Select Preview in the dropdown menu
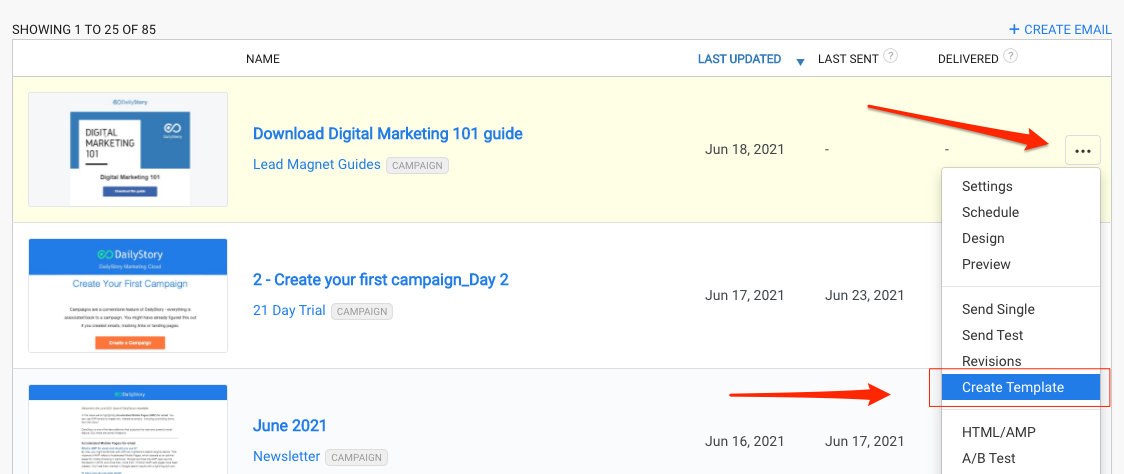The height and width of the screenshot is (474, 1124). pos(986,264)
